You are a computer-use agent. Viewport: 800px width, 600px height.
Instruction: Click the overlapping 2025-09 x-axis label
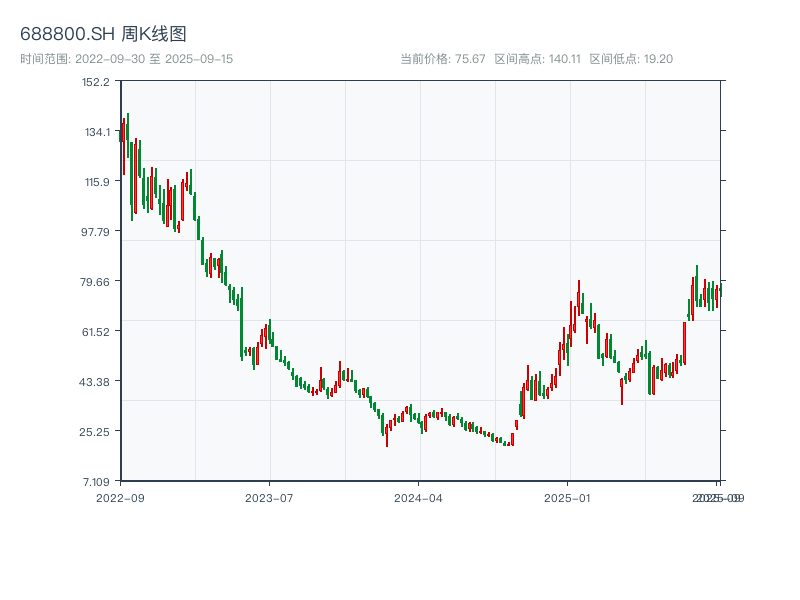click(x=718, y=498)
